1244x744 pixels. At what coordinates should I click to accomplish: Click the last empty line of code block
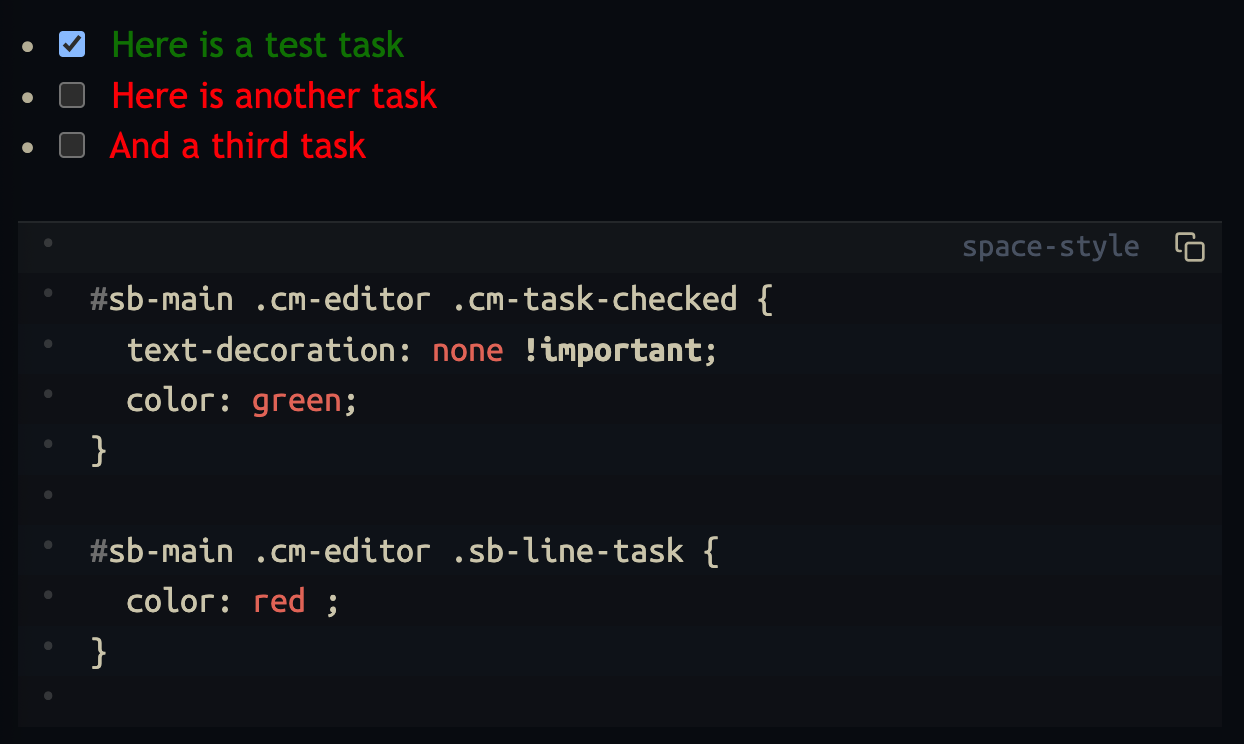click(400, 697)
